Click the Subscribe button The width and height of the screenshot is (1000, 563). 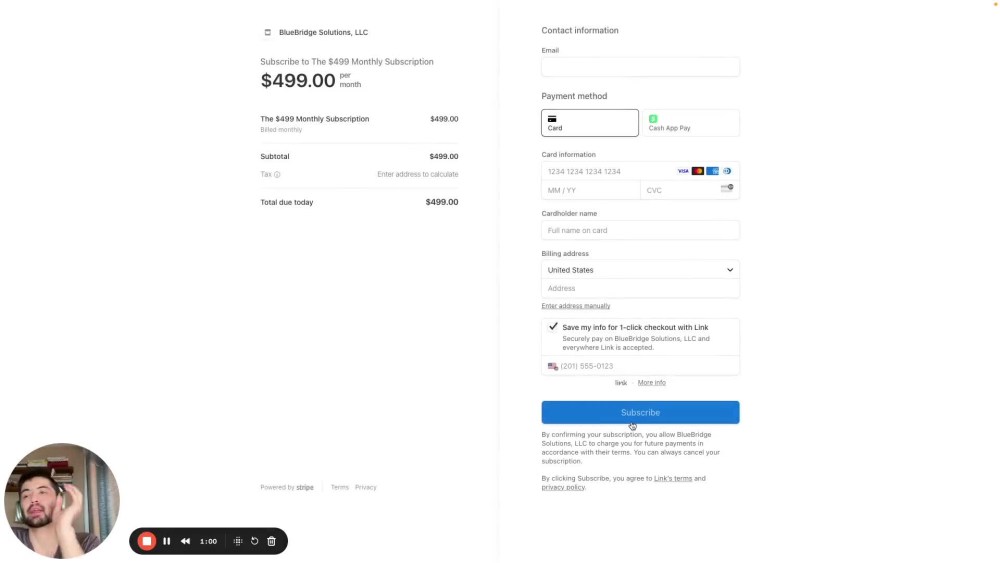click(640, 413)
